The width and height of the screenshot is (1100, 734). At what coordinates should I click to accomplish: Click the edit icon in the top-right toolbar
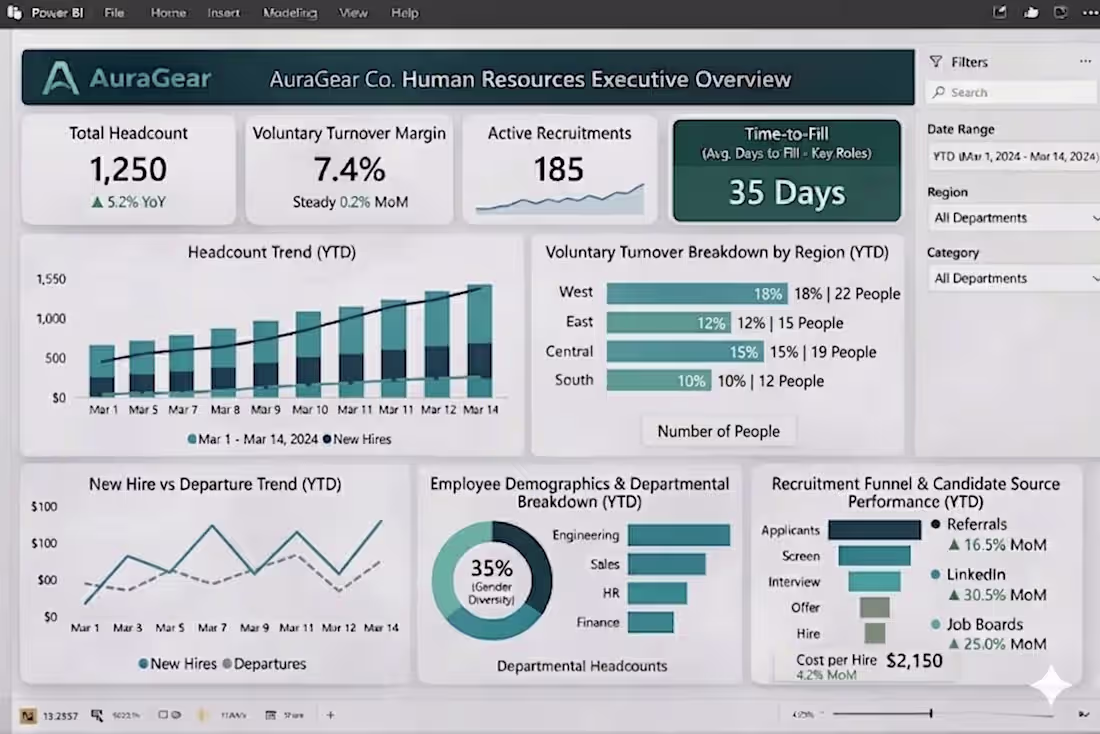[1000, 11]
